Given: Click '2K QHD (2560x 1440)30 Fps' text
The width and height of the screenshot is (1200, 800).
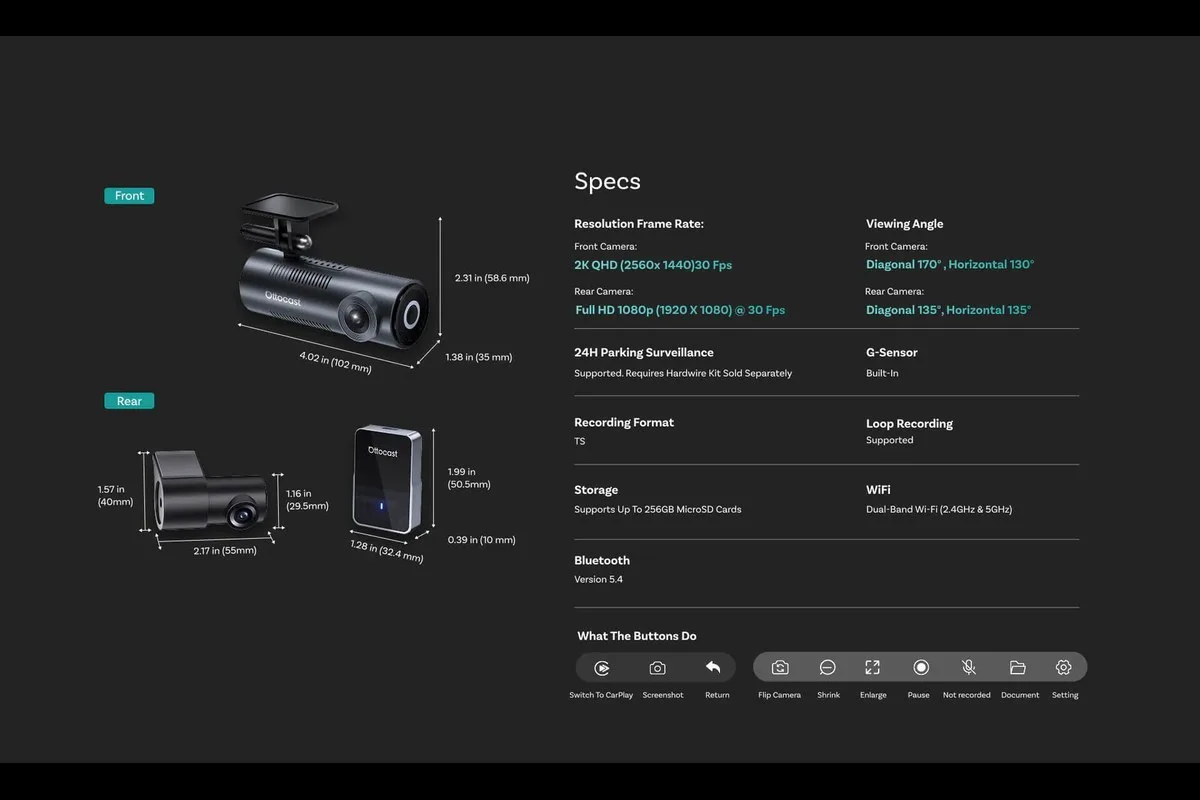Looking at the screenshot, I should [653, 265].
